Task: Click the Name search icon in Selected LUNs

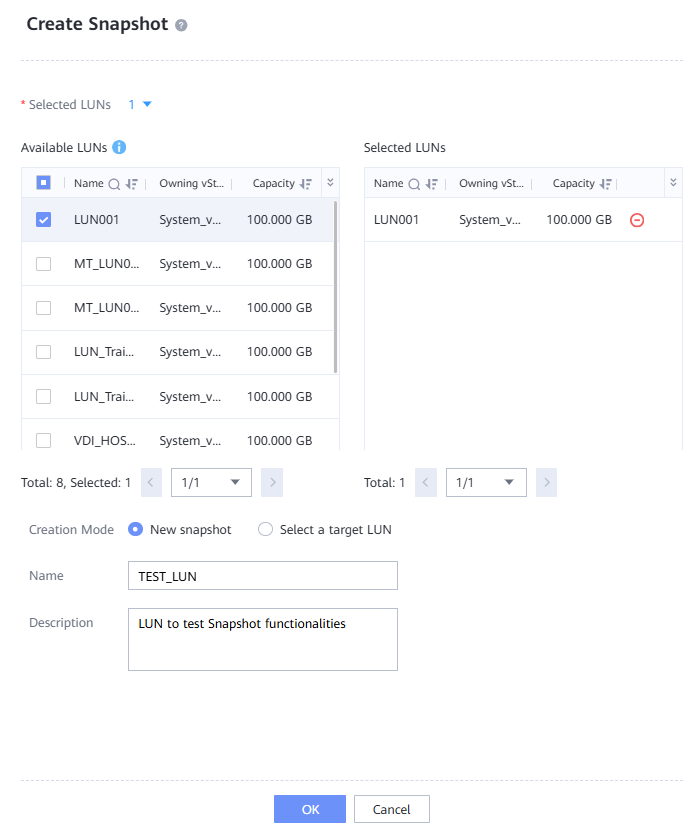Action: point(414,184)
